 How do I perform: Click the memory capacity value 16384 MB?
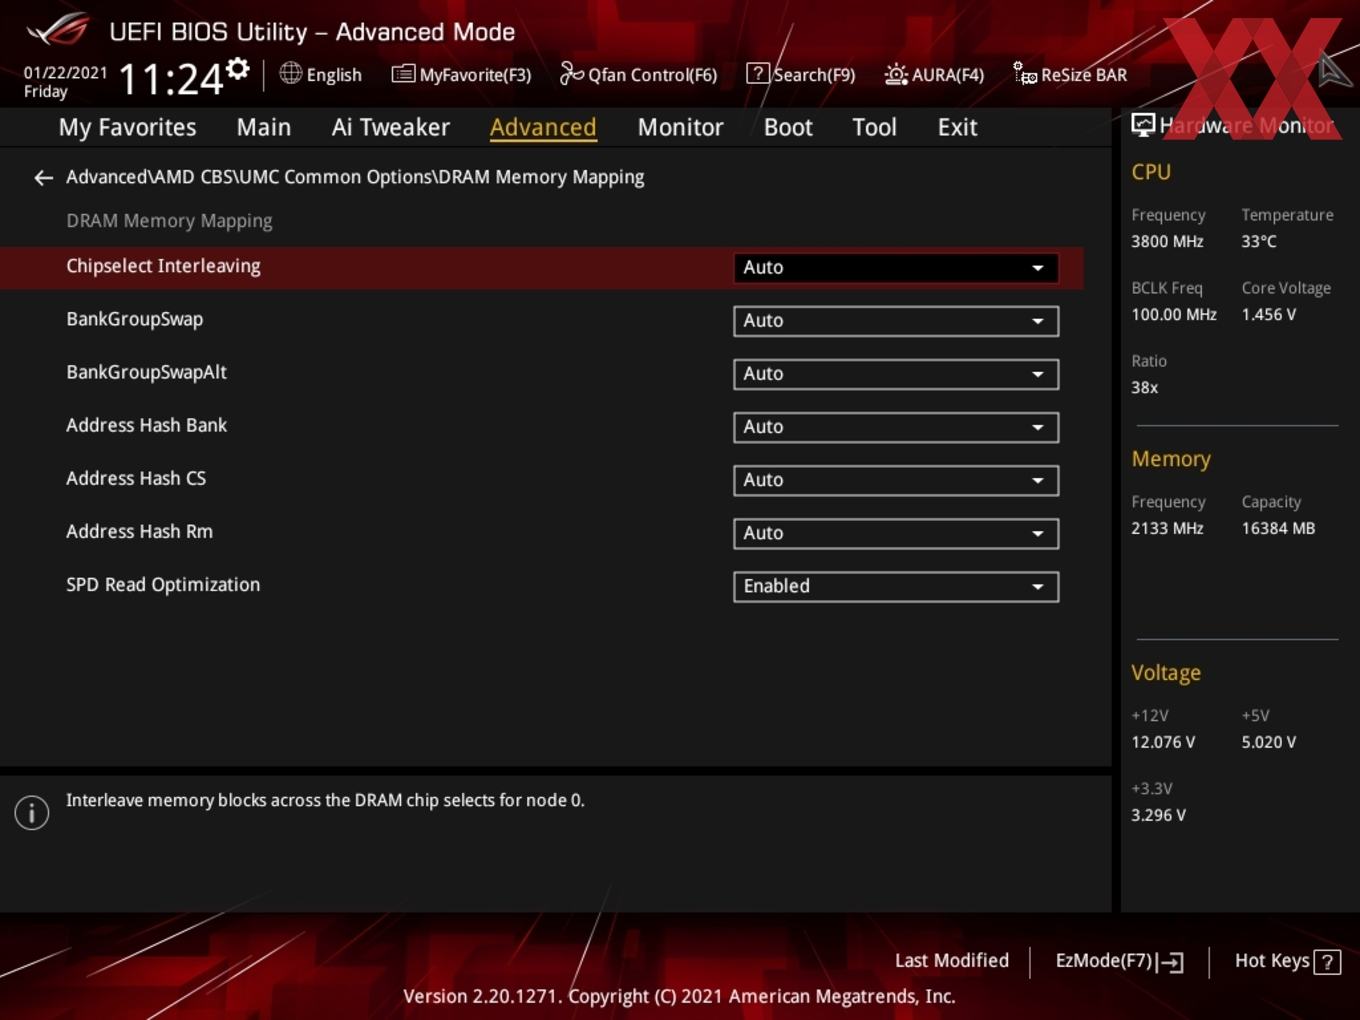tap(1278, 528)
